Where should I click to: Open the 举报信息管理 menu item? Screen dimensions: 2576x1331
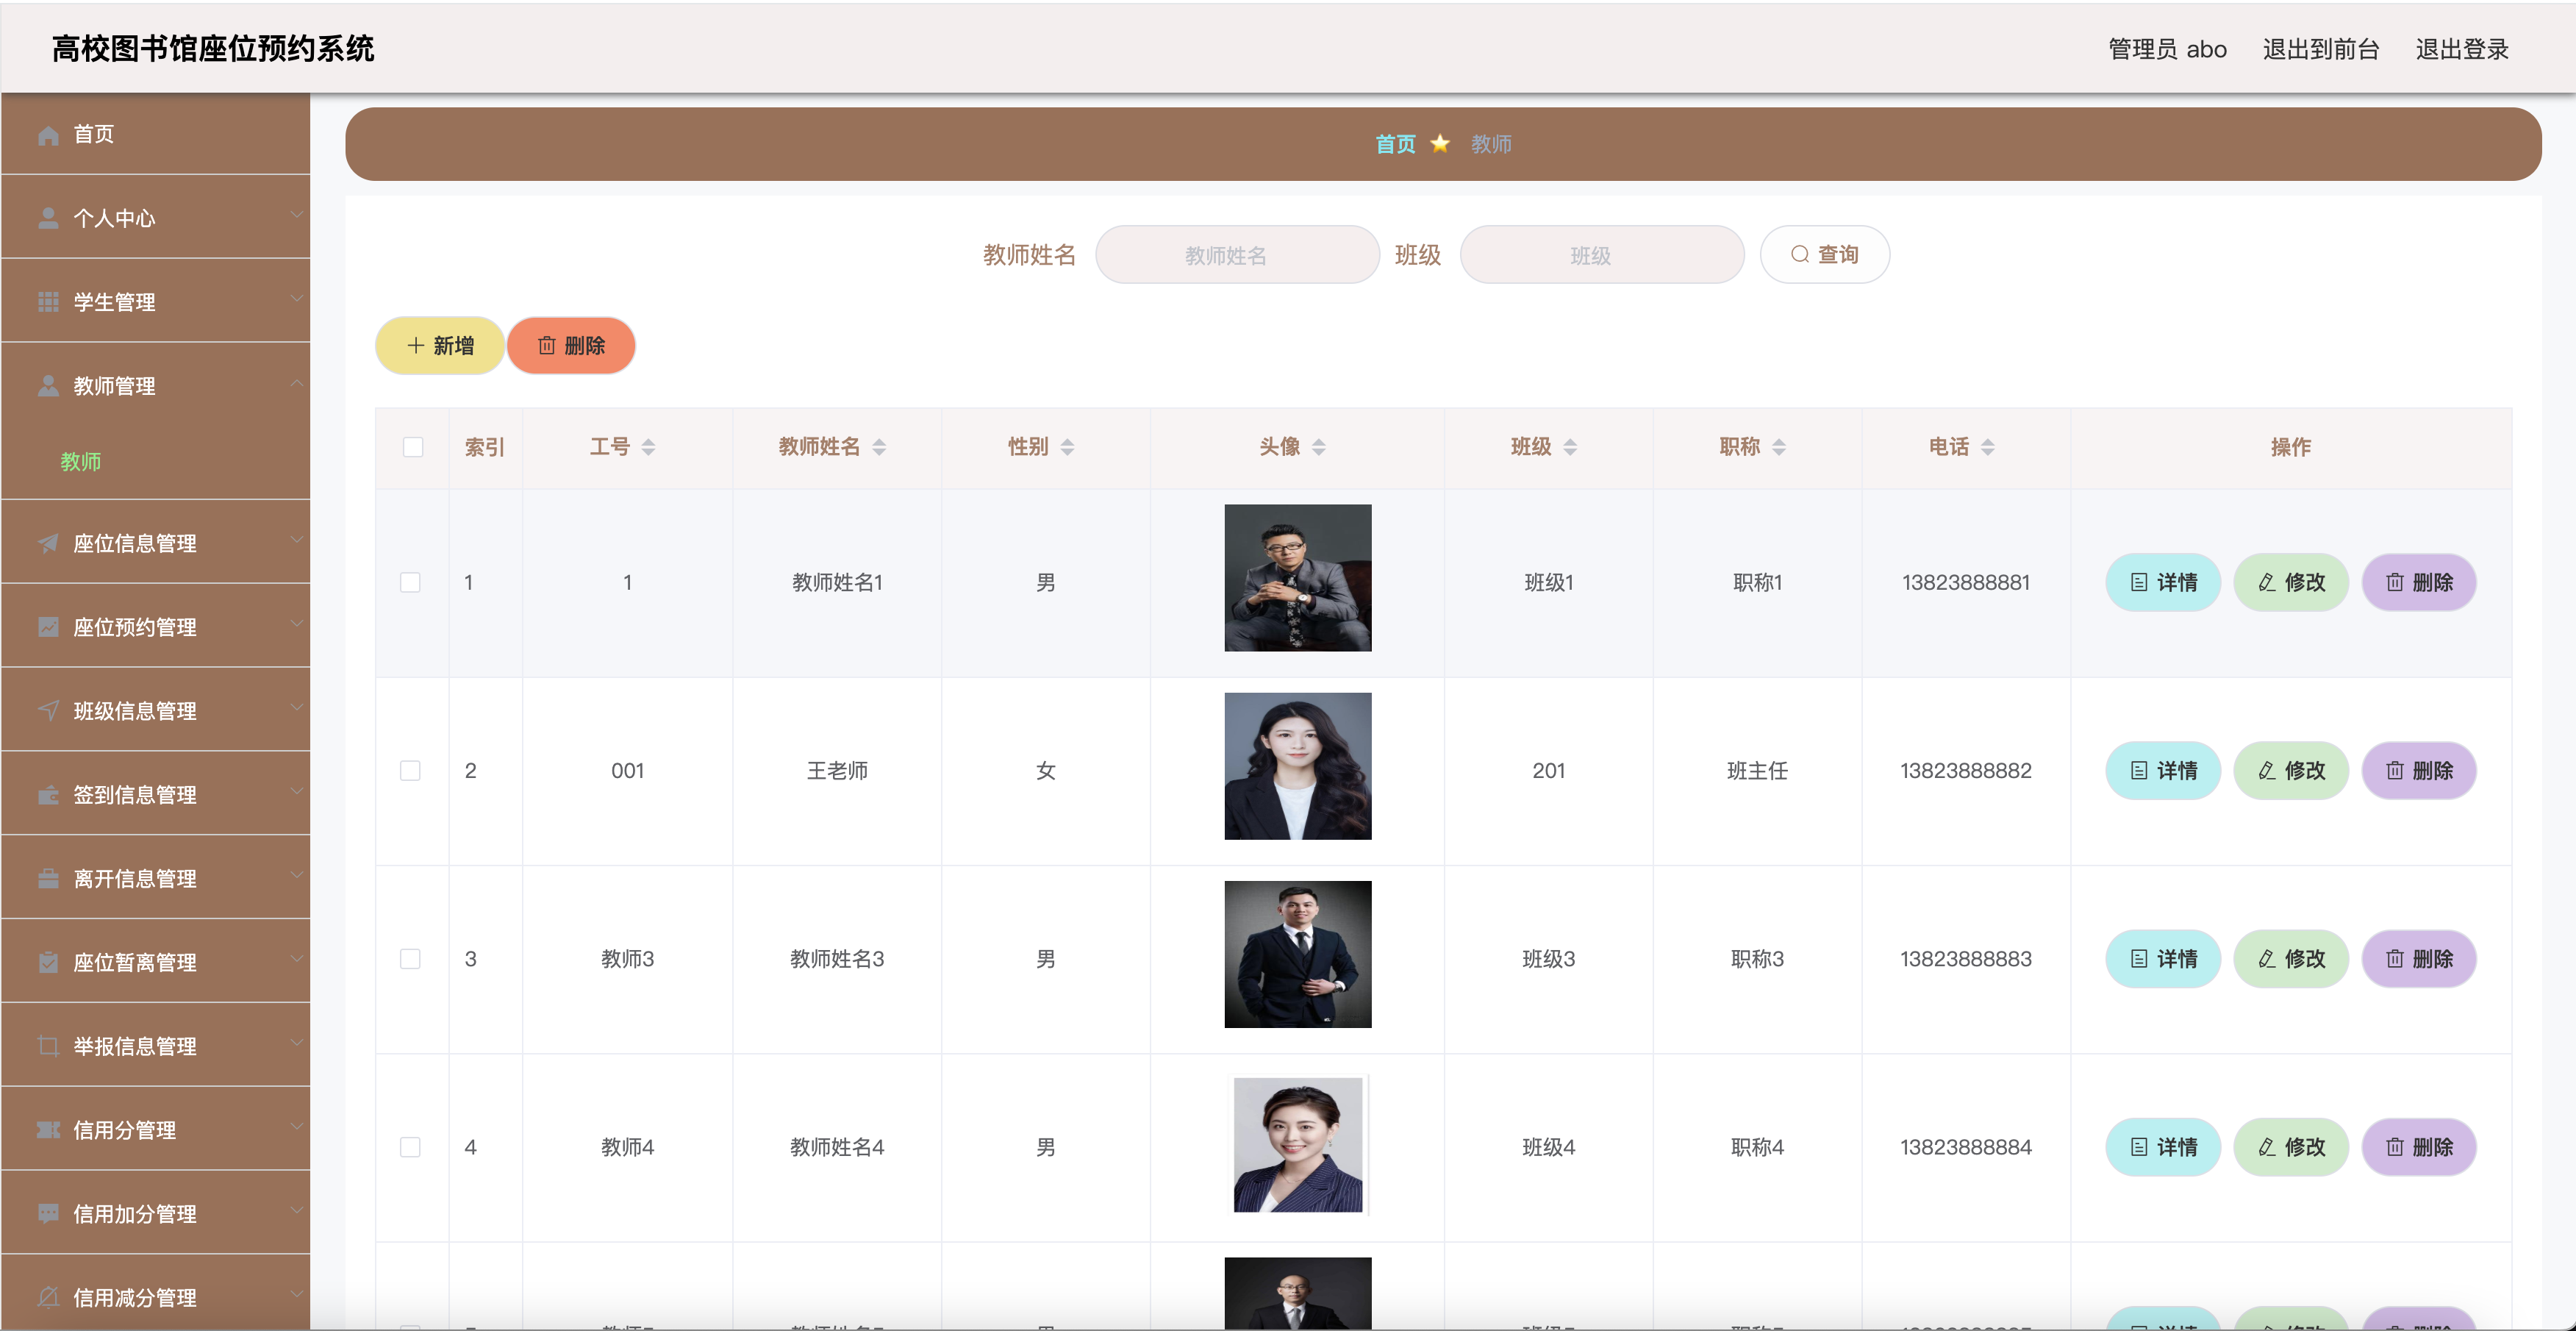tap(156, 1046)
